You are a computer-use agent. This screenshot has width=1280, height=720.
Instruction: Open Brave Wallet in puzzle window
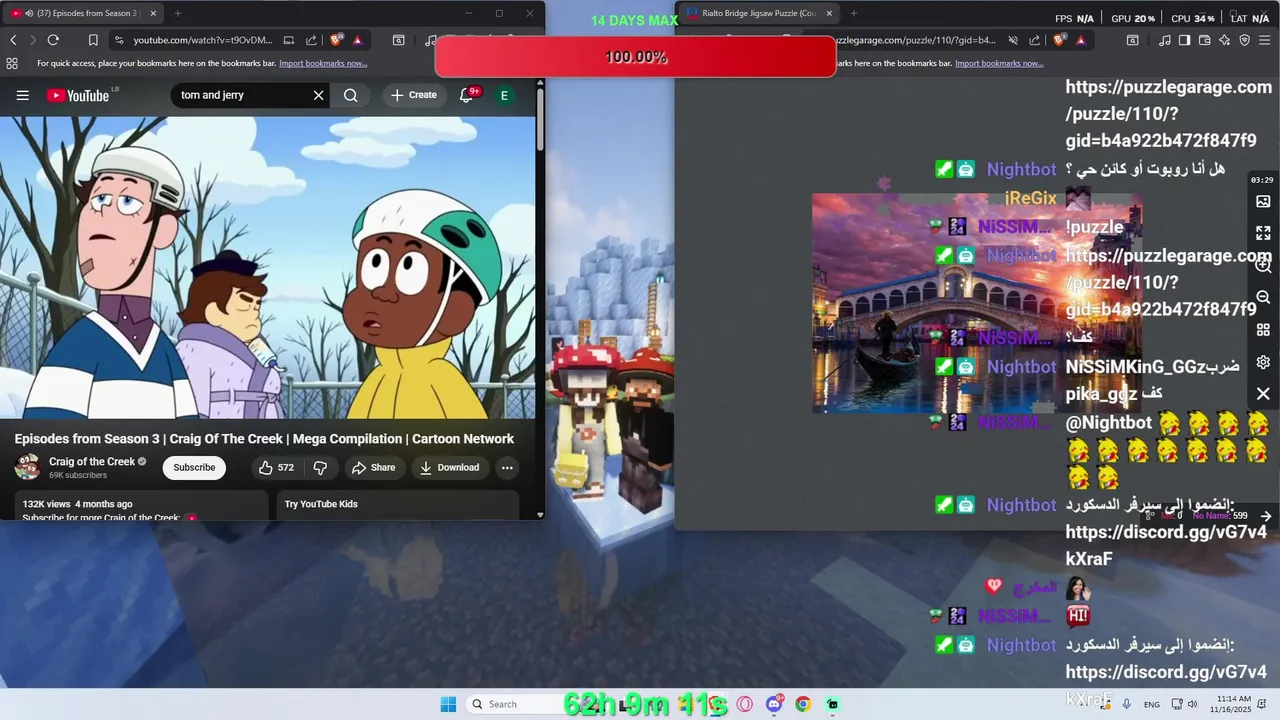coord(1205,40)
